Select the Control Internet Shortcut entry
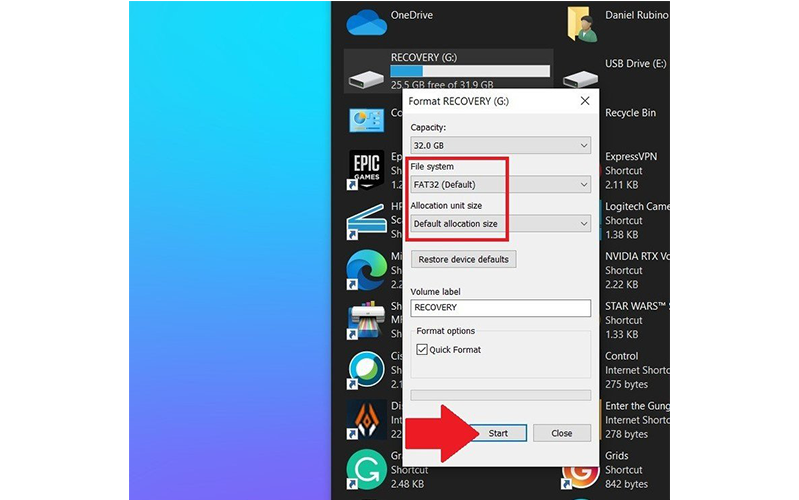The image size is (799, 500). (x=637, y=370)
